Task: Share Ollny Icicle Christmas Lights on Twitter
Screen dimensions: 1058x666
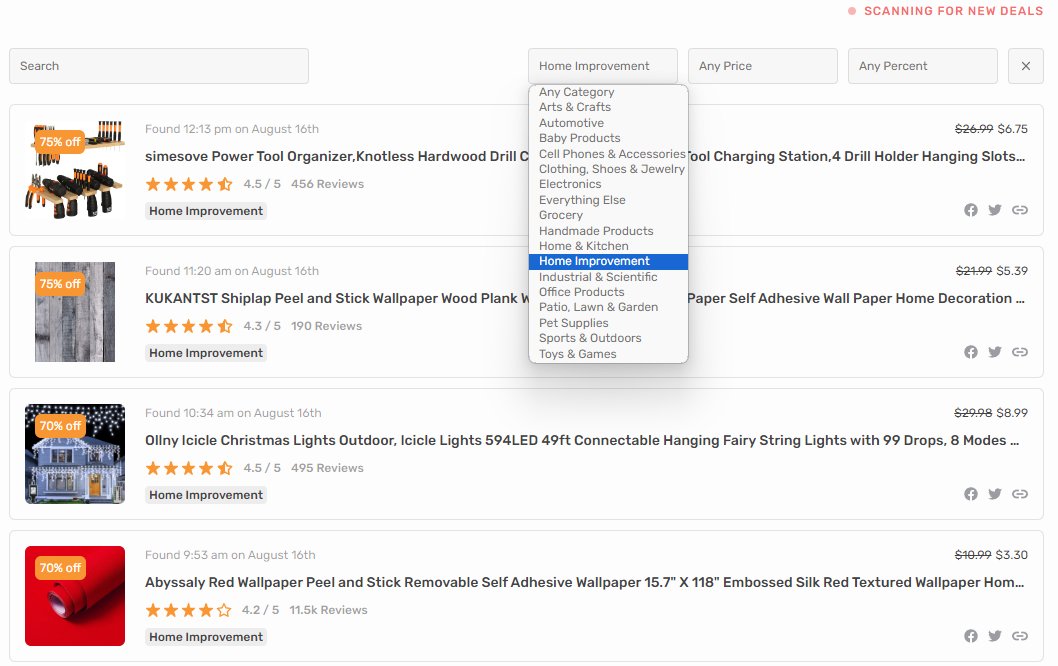Action: [995, 494]
